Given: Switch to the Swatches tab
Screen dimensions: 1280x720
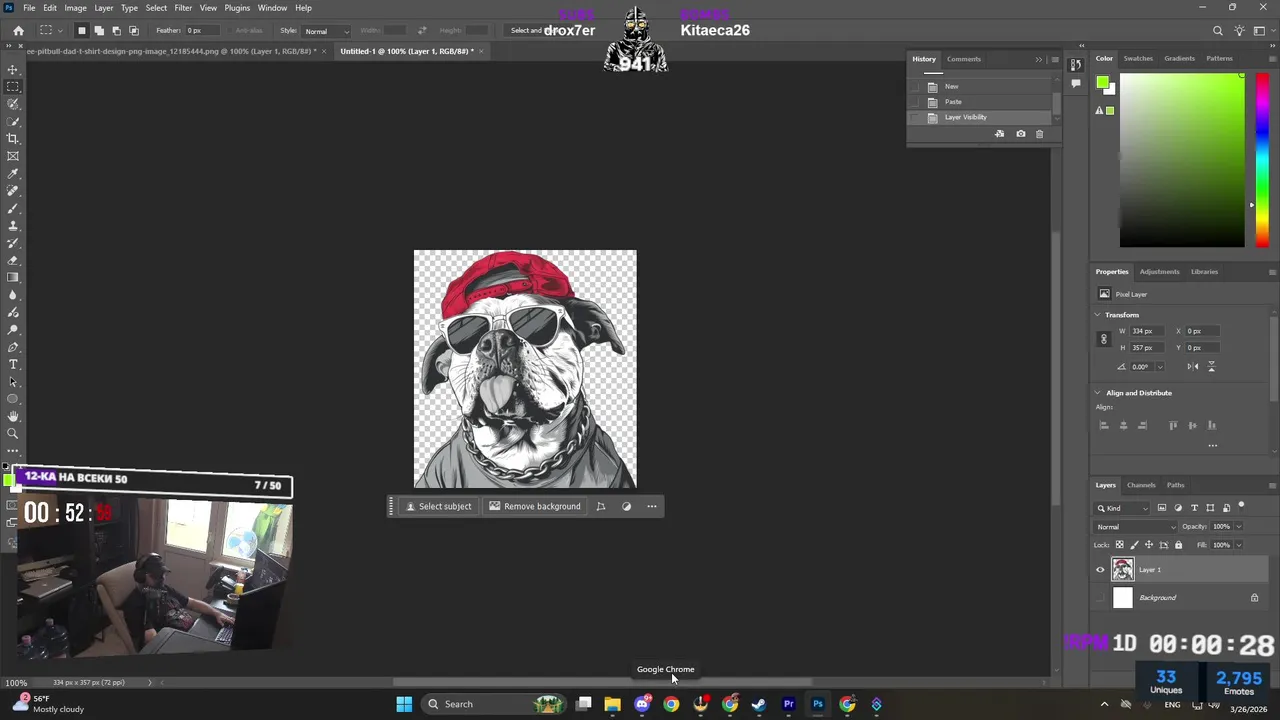Looking at the screenshot, I should point(1138,59).
